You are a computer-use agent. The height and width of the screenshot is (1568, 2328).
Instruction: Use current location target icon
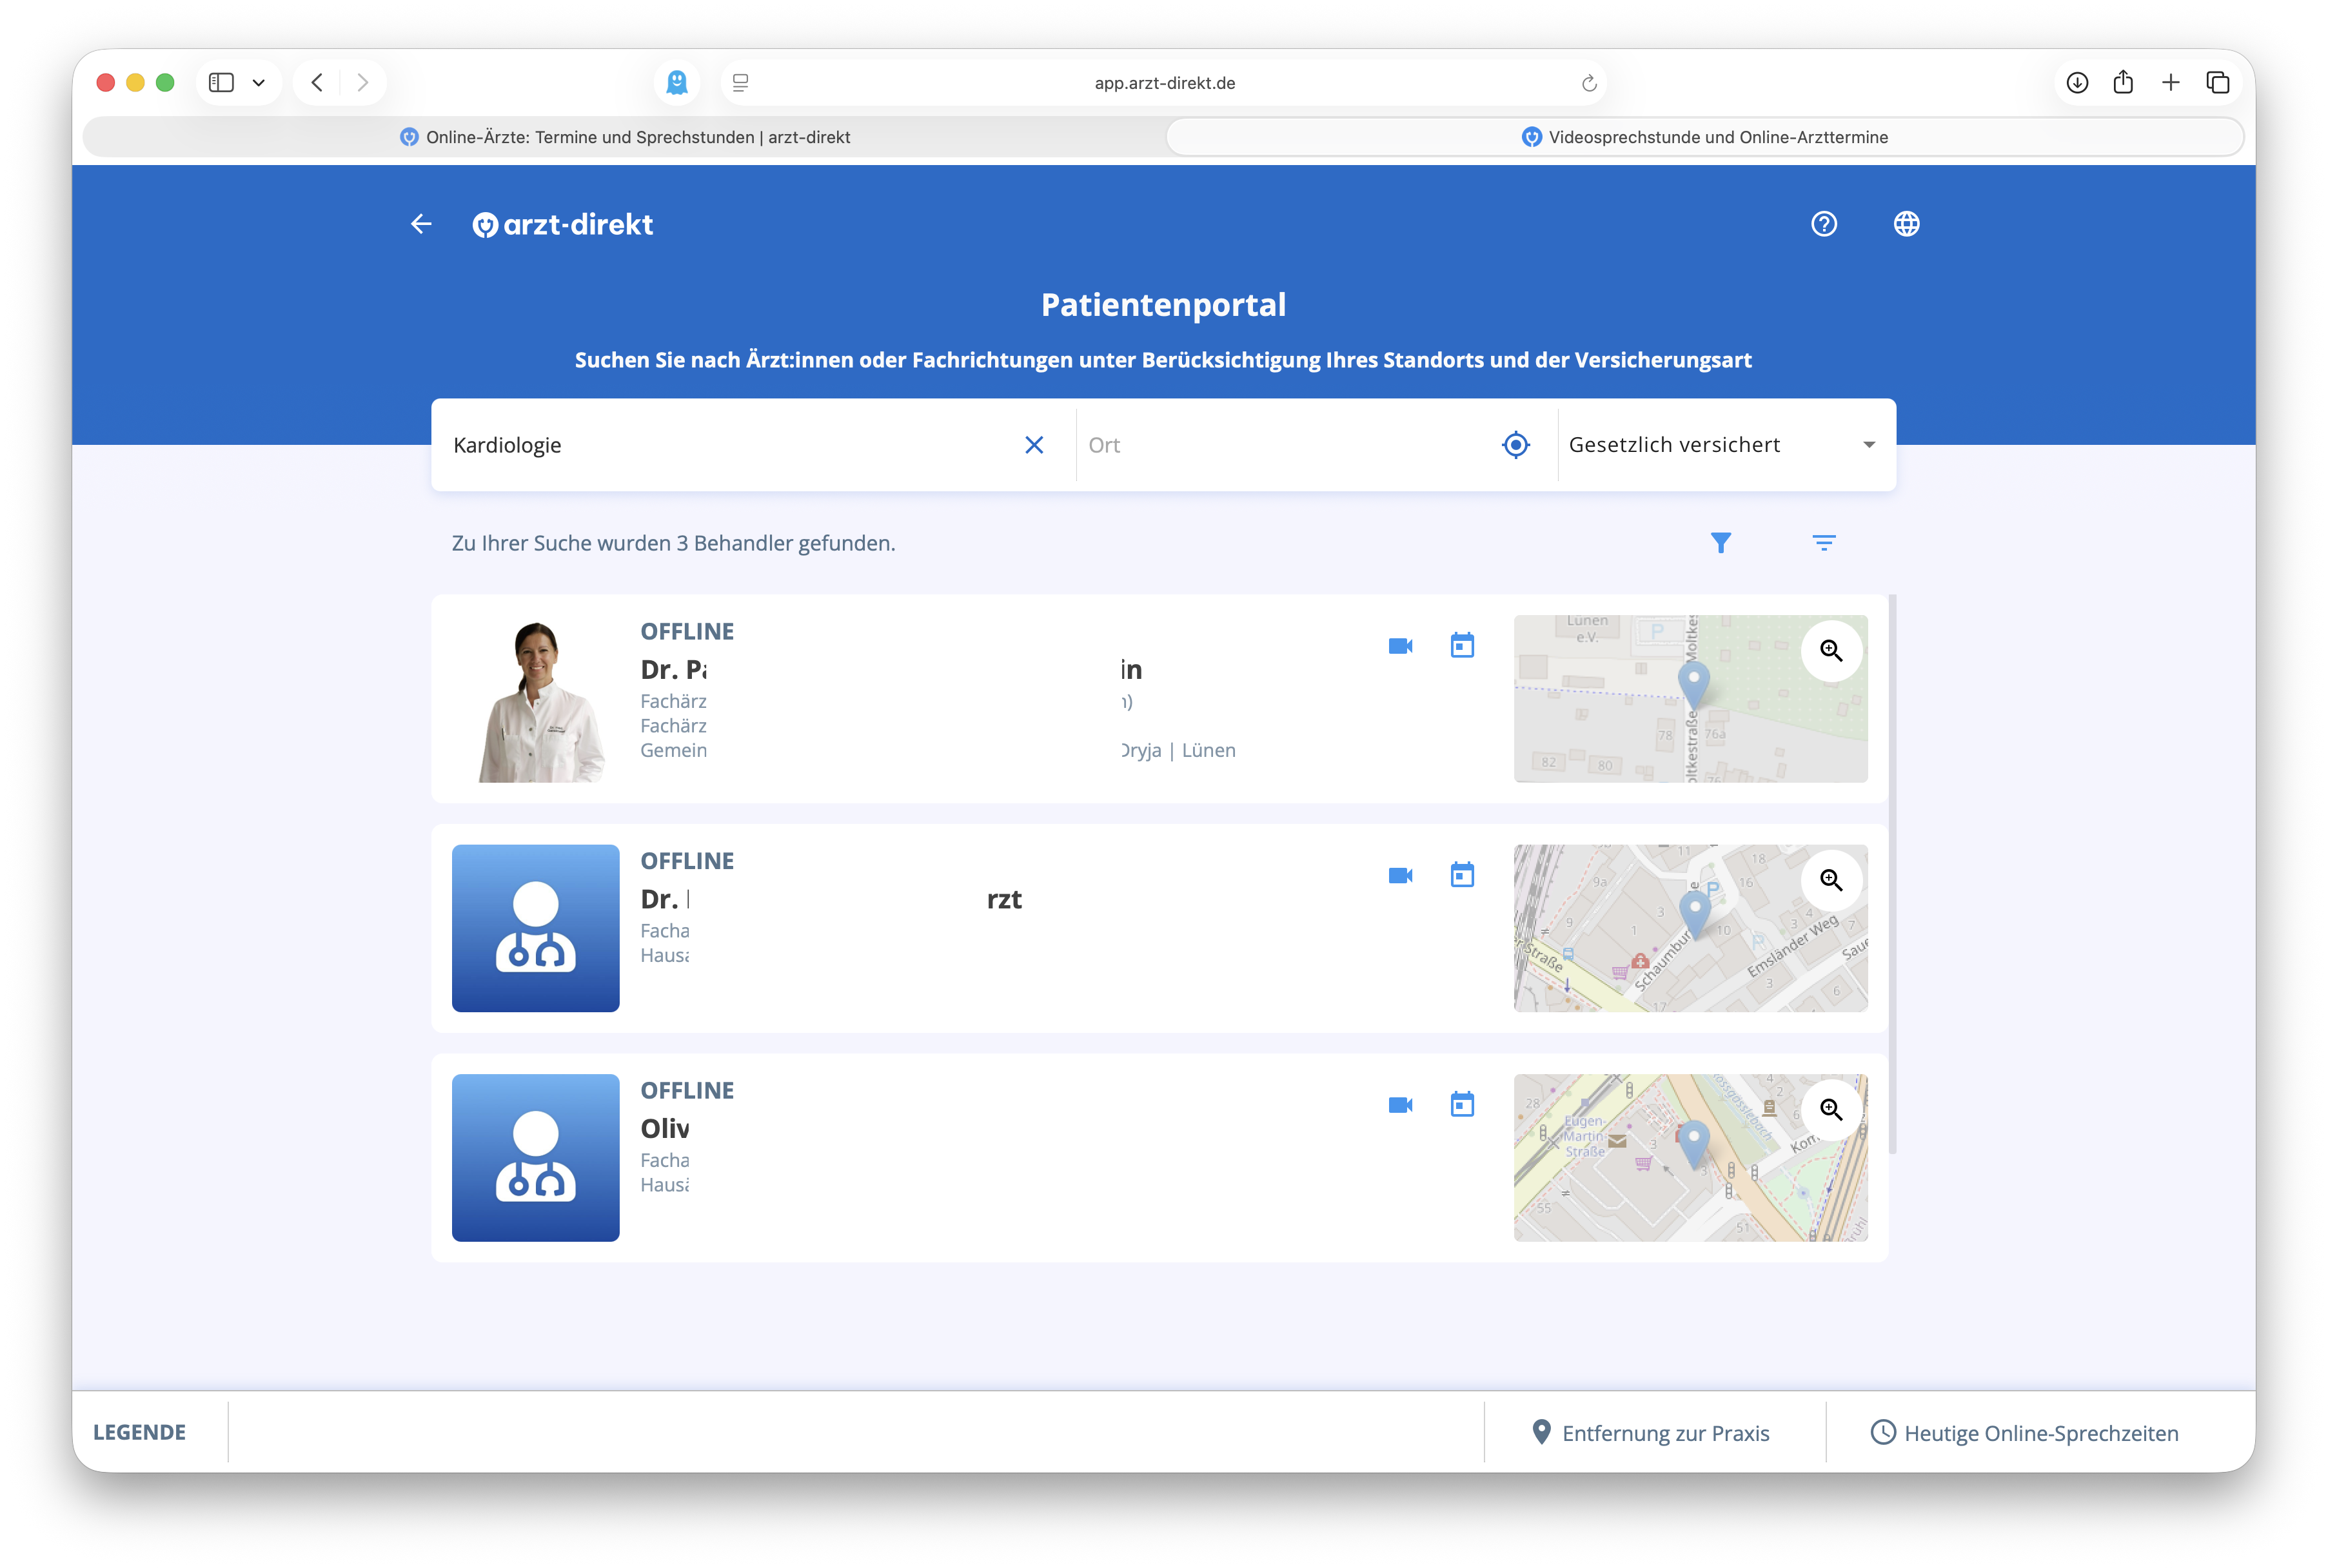tap(1516, 445)
